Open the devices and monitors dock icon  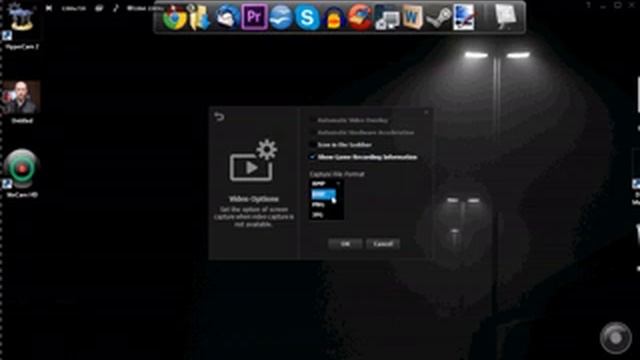[x=387, y=18]
